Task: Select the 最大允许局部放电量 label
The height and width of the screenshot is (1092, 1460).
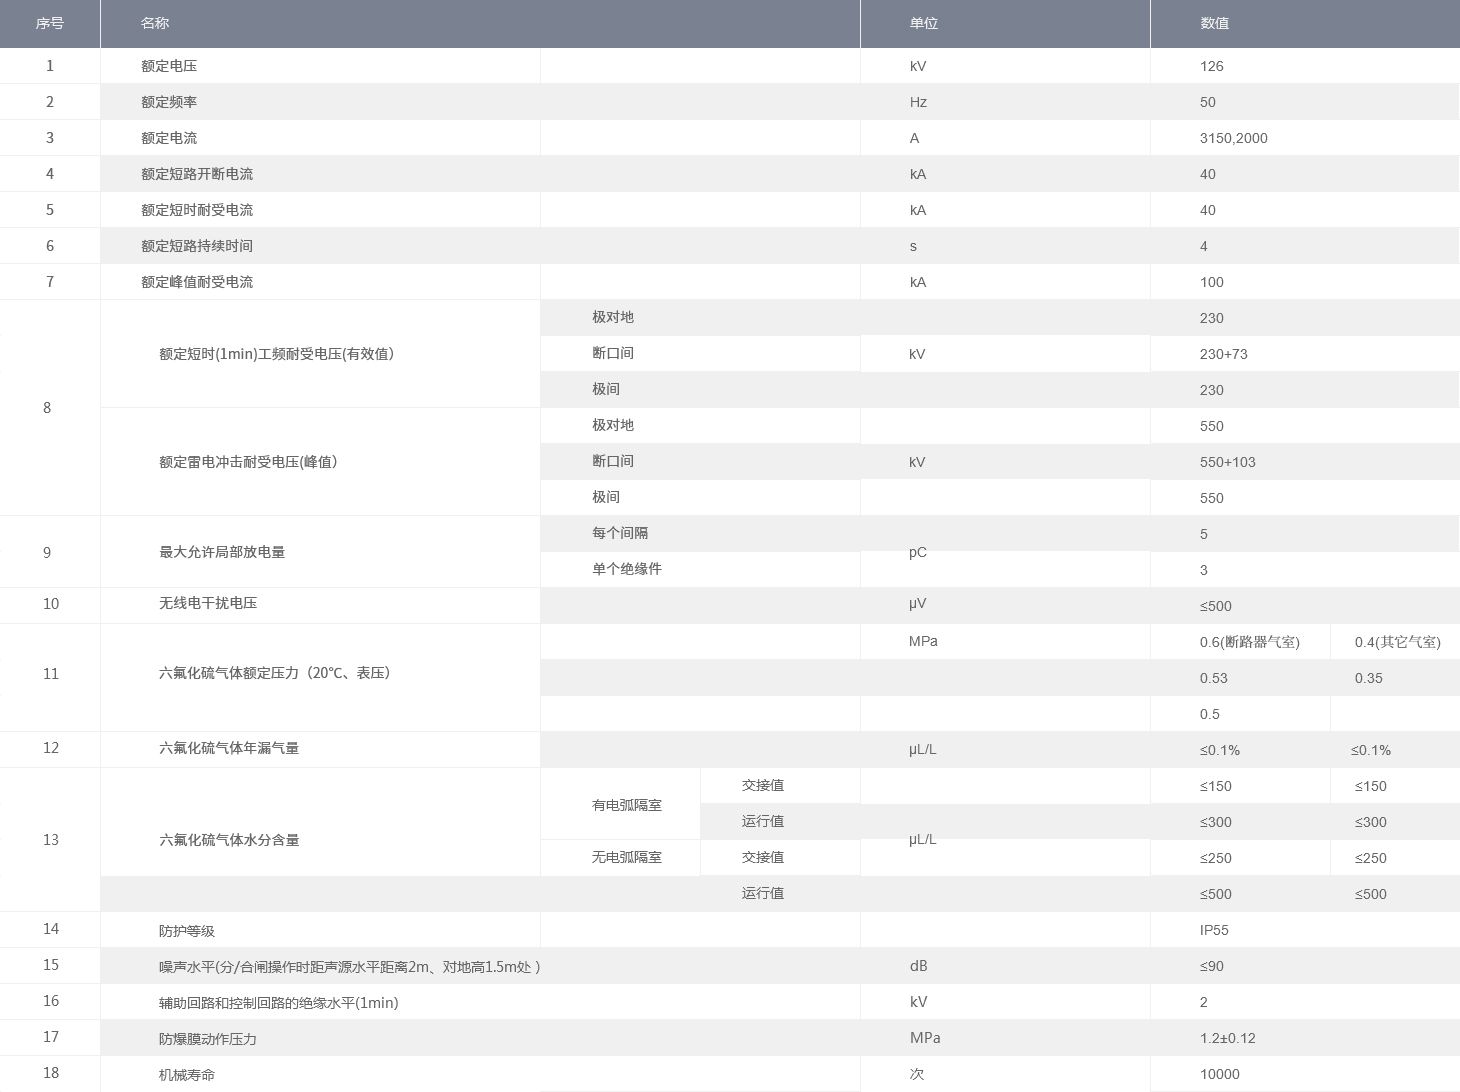Action: coord(222,552)
